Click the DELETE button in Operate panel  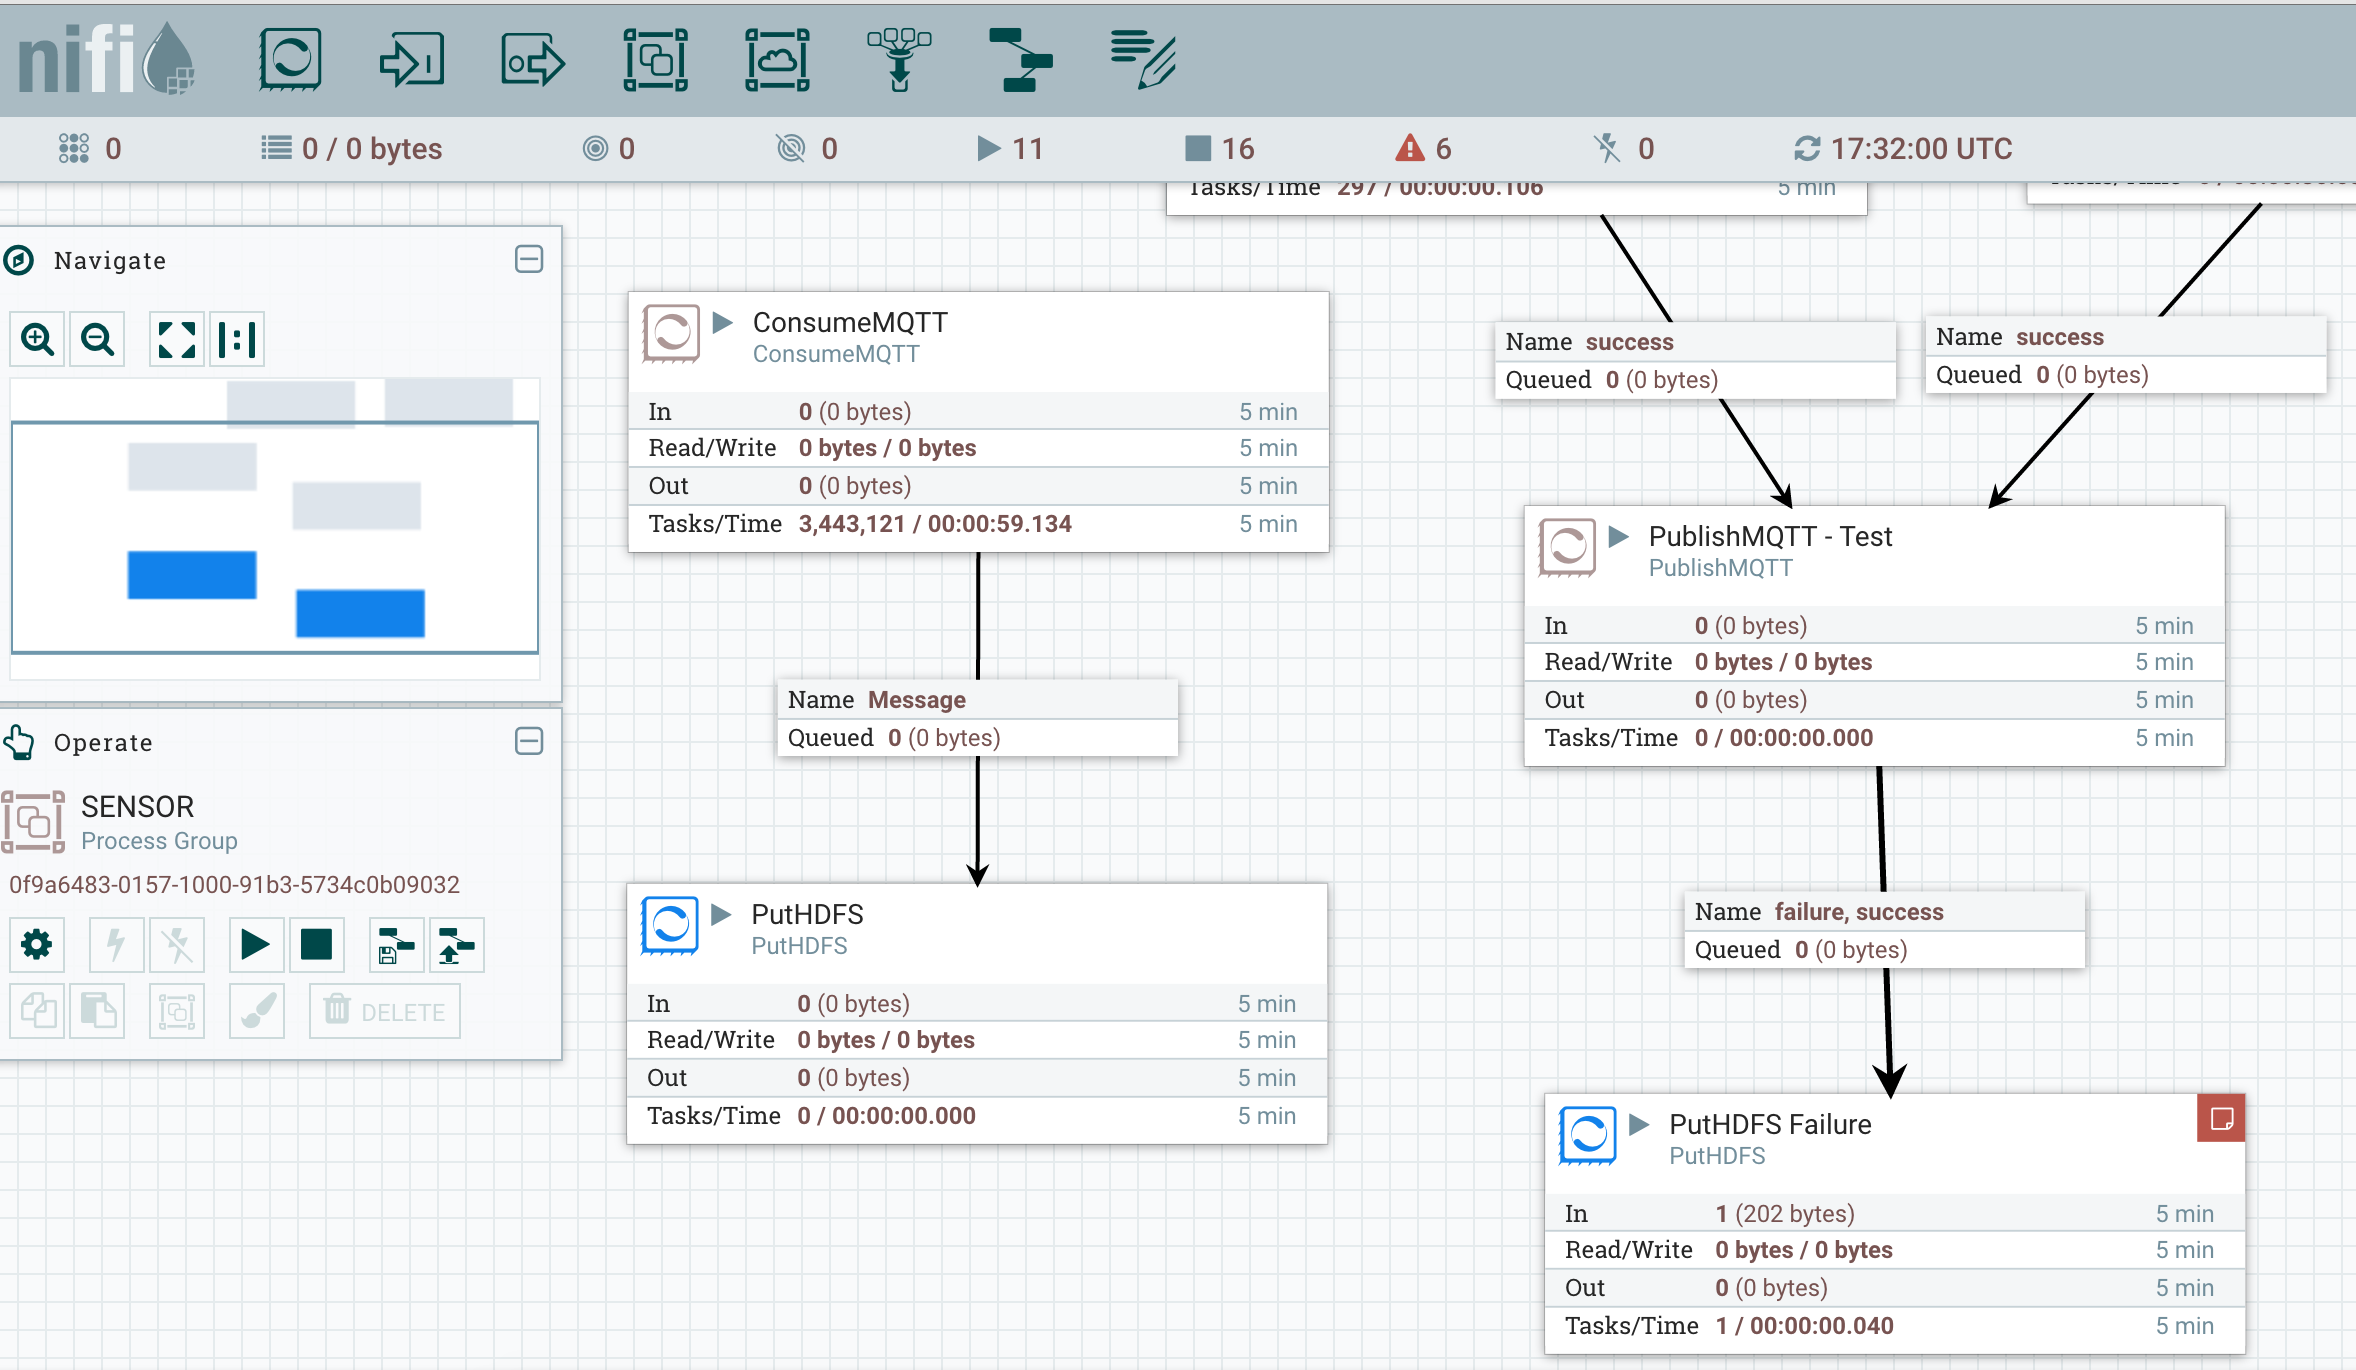pyautogui.click(x=385, y=1010)
